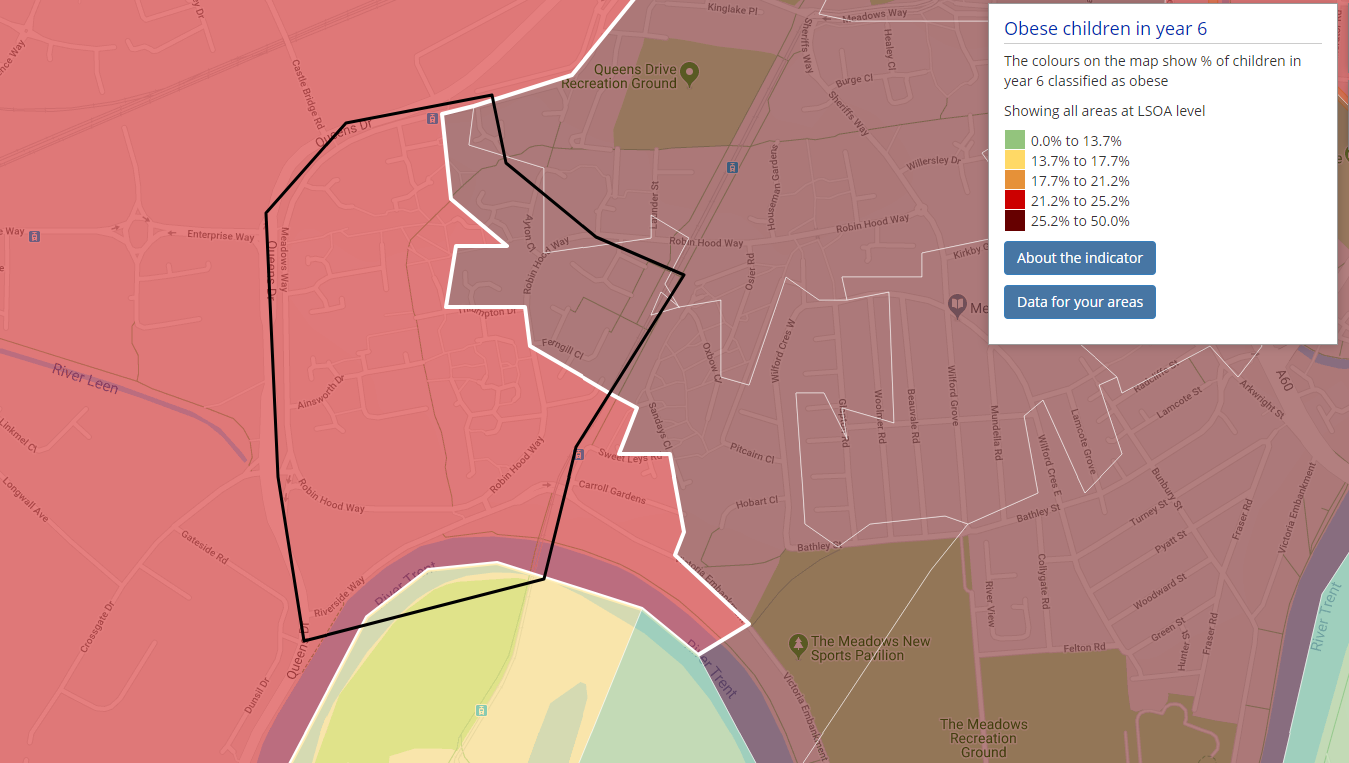Click dark red 25.2% to 50.0% legend swatch
Image resolution: width=1349 pixels, height=763 pixels.
1014,221
